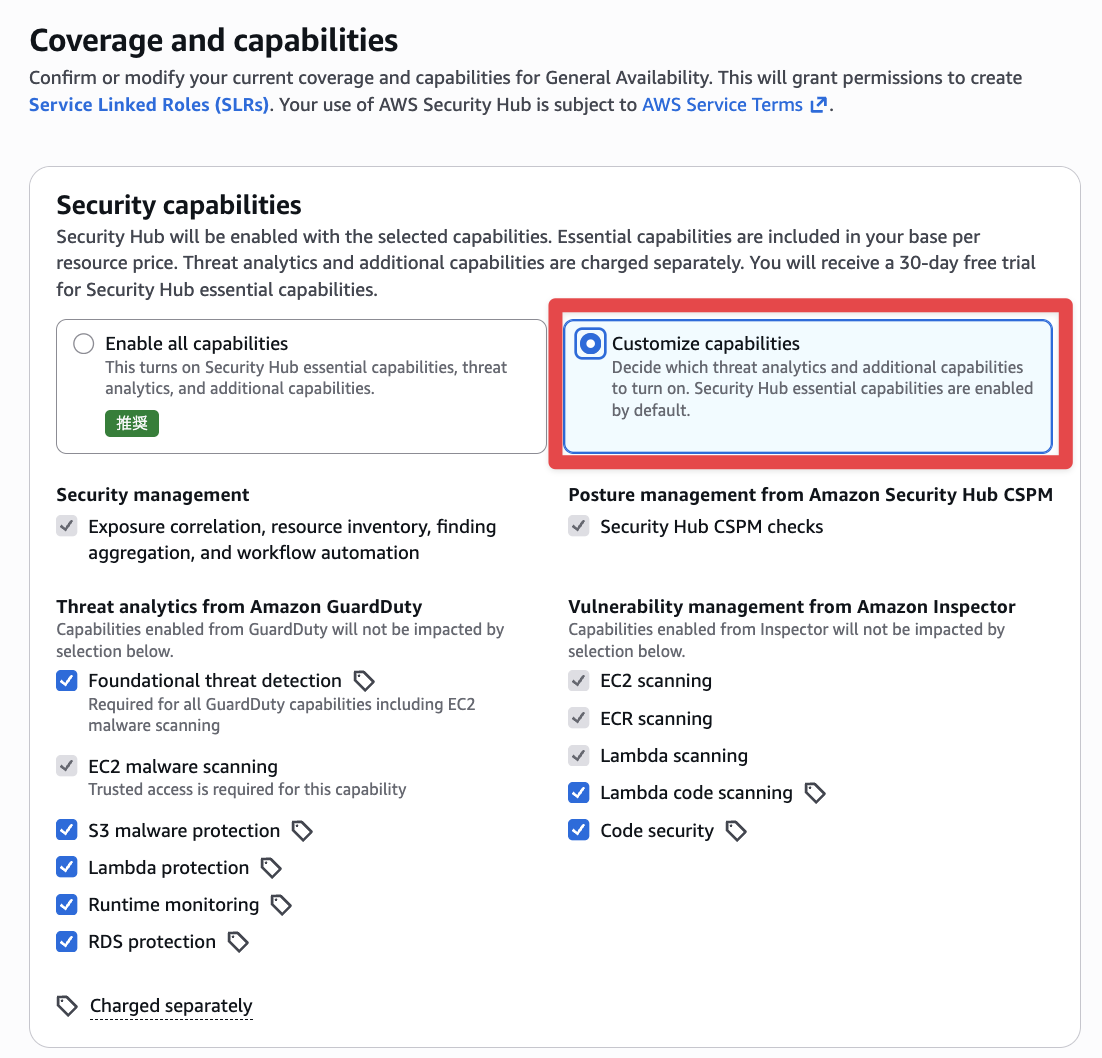Image resolution: width=1102 pixels, height=1058 pixels.
Task: Click tag icon next to RDS protection
Action: [x=238, y=942]
